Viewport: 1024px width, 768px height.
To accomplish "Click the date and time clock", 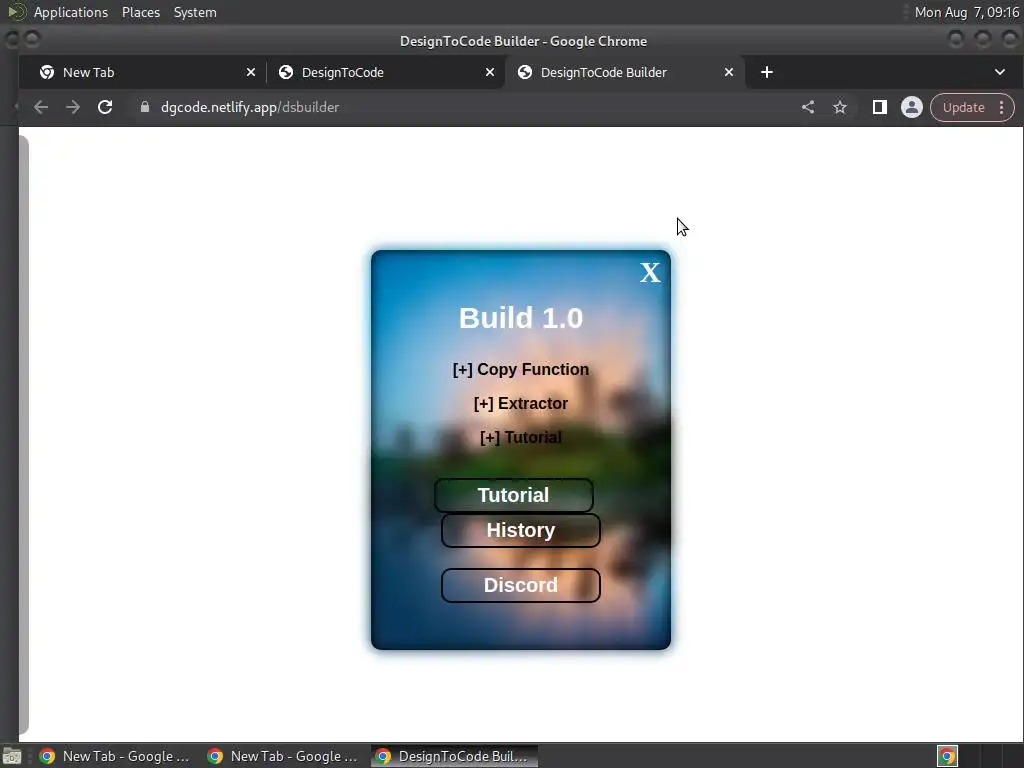I will 967,12.
